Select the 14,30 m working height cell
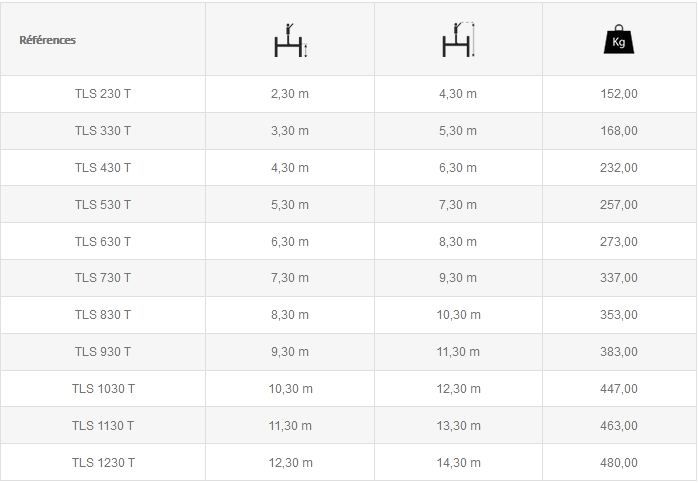698x483 pixels. 459,463
